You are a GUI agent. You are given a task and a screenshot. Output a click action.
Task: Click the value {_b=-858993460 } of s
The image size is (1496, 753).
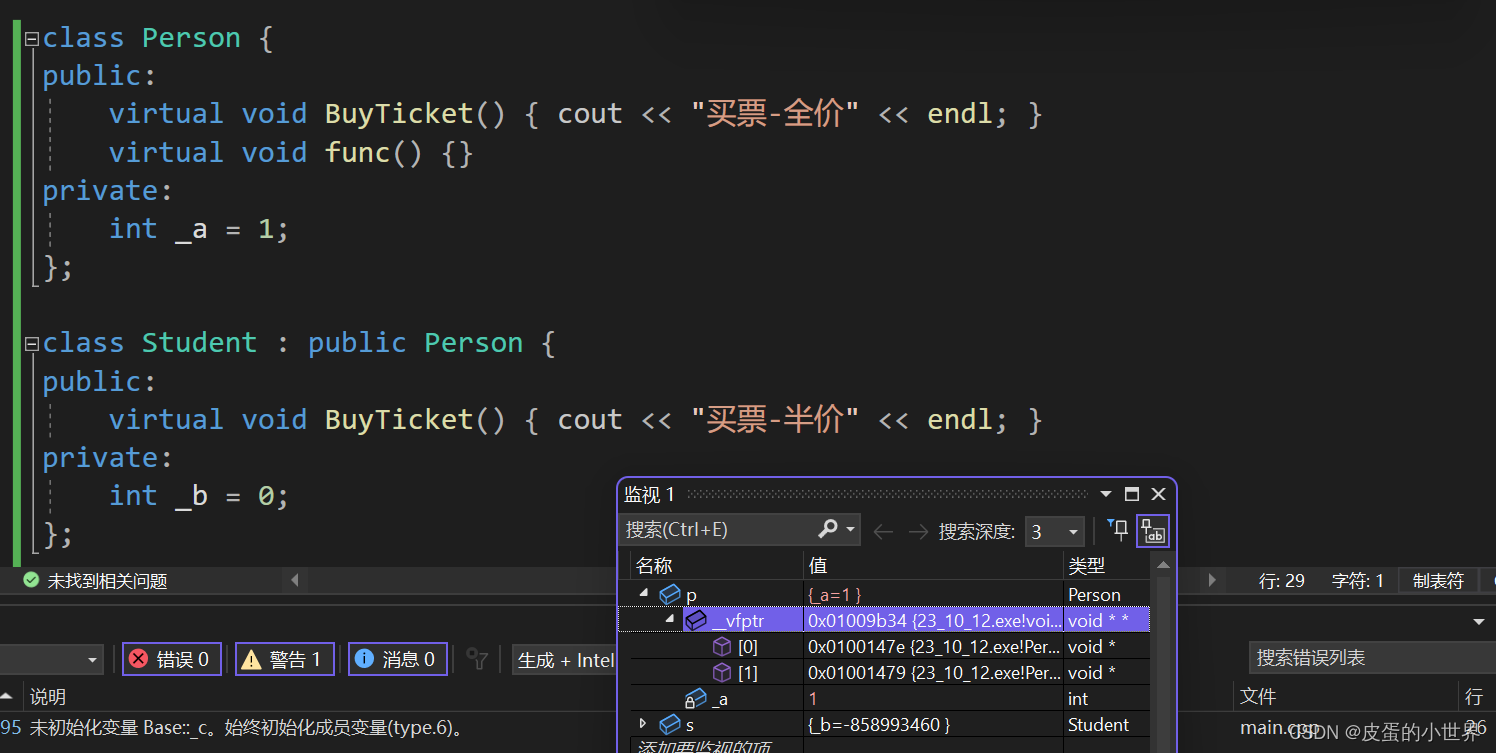[x=879, y=724]
